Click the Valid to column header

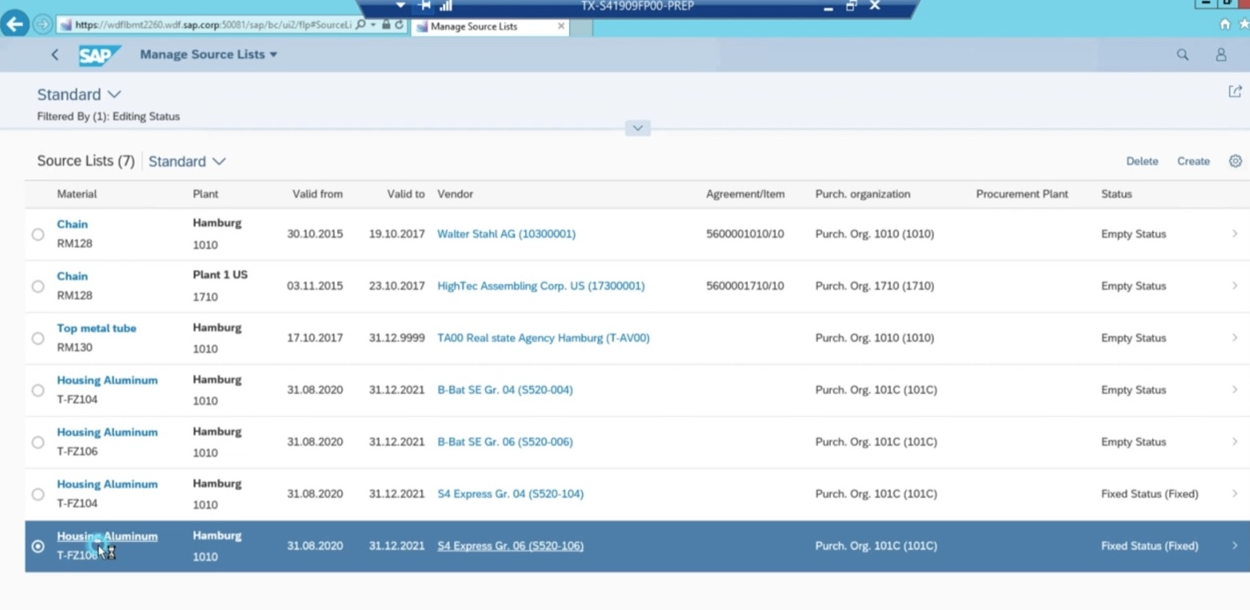406,194
